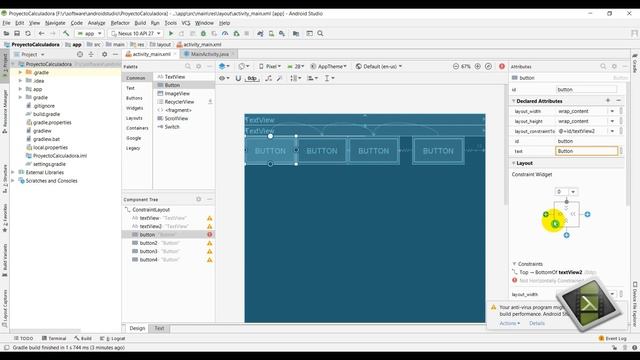Click the Open folder toolbar icon
The image size is (640, 360).
tap(7, 33)
